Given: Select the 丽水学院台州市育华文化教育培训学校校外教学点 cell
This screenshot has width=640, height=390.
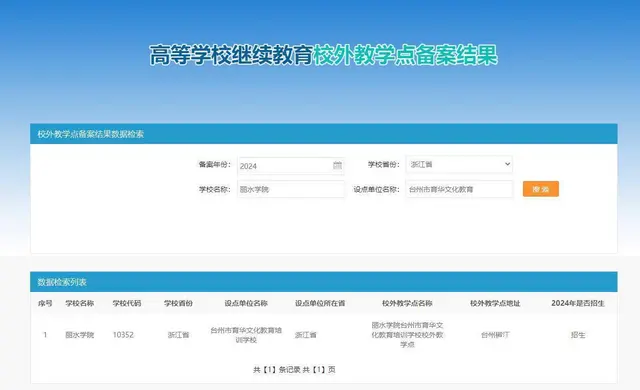Looking at the screenshot, I should coord(407,335).
